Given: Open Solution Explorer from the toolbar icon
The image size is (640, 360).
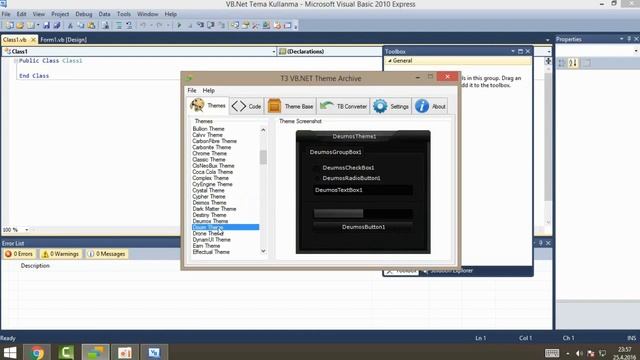Looking at the screenshot, I should tap(235, 25).
